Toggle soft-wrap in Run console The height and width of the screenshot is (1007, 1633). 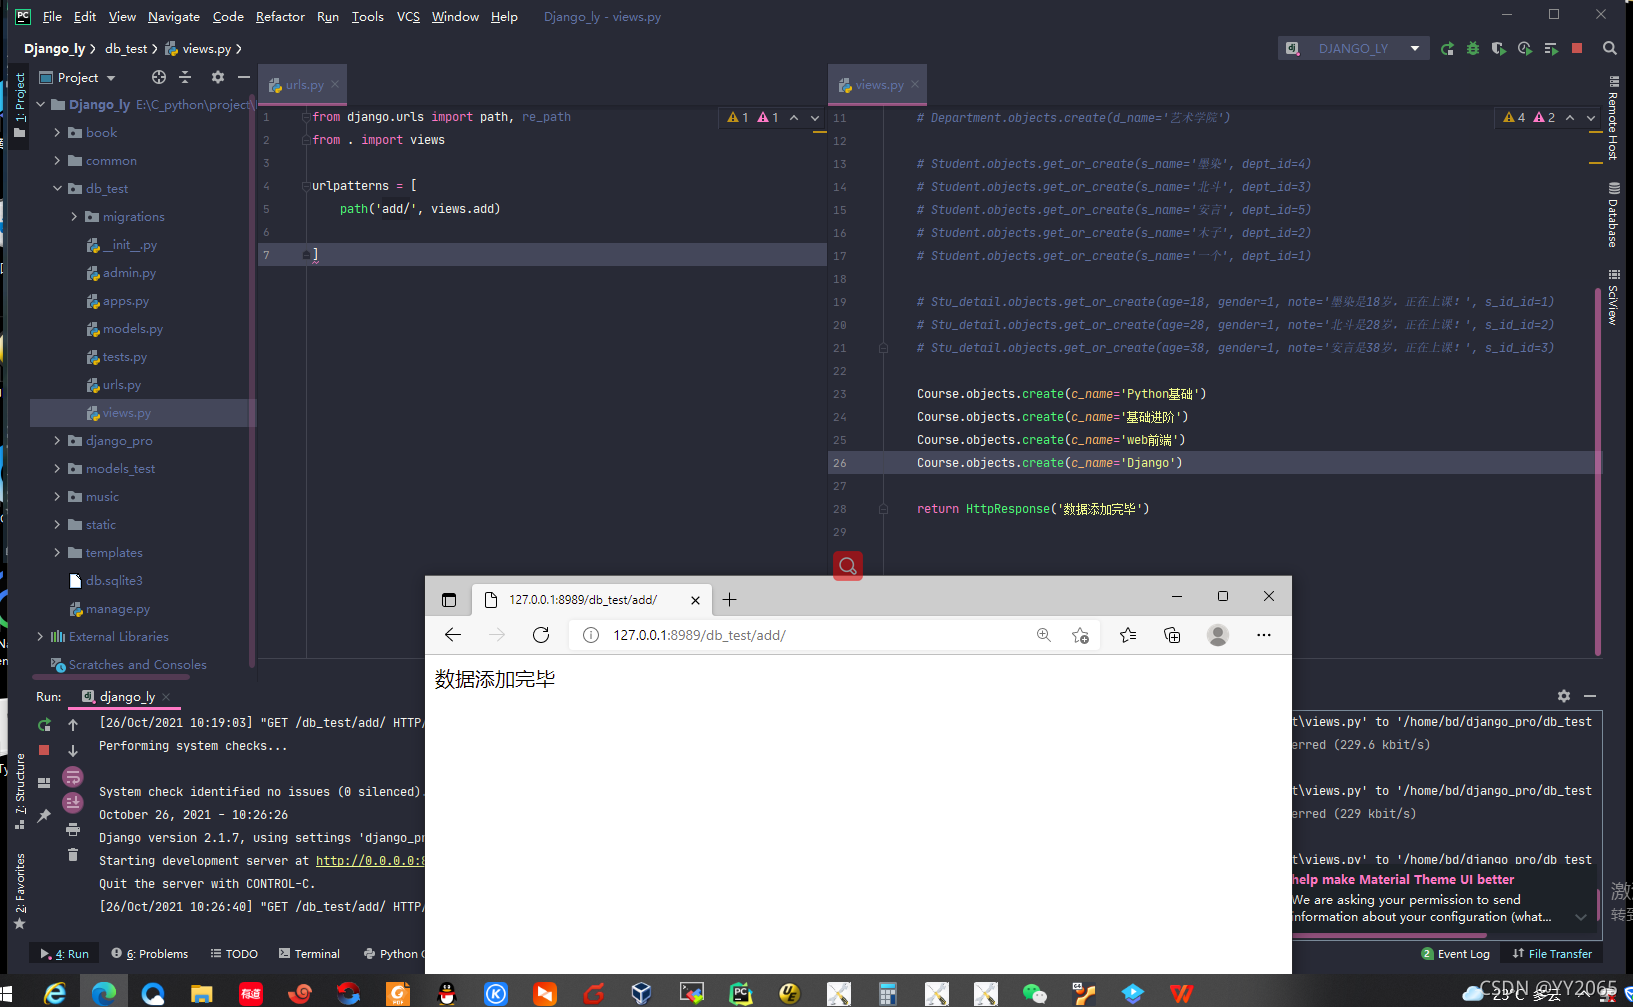pyautogui.click(x=73, y=777)
